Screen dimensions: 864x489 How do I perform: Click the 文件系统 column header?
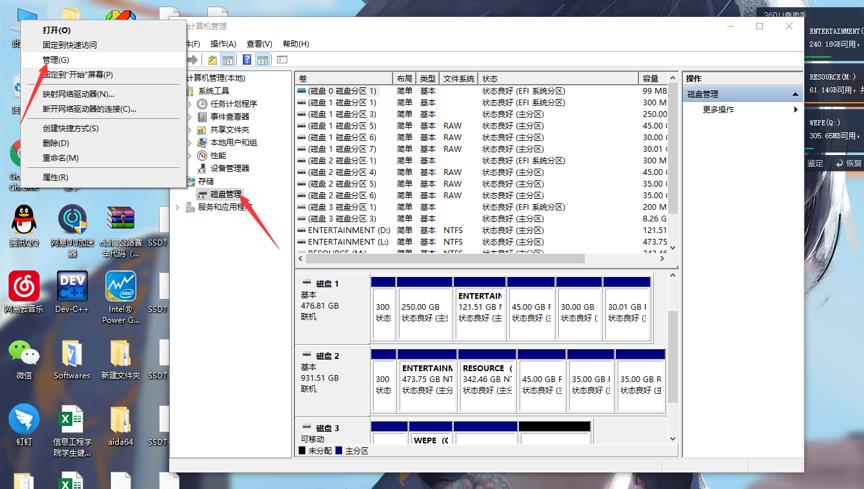tap(458, 78)
